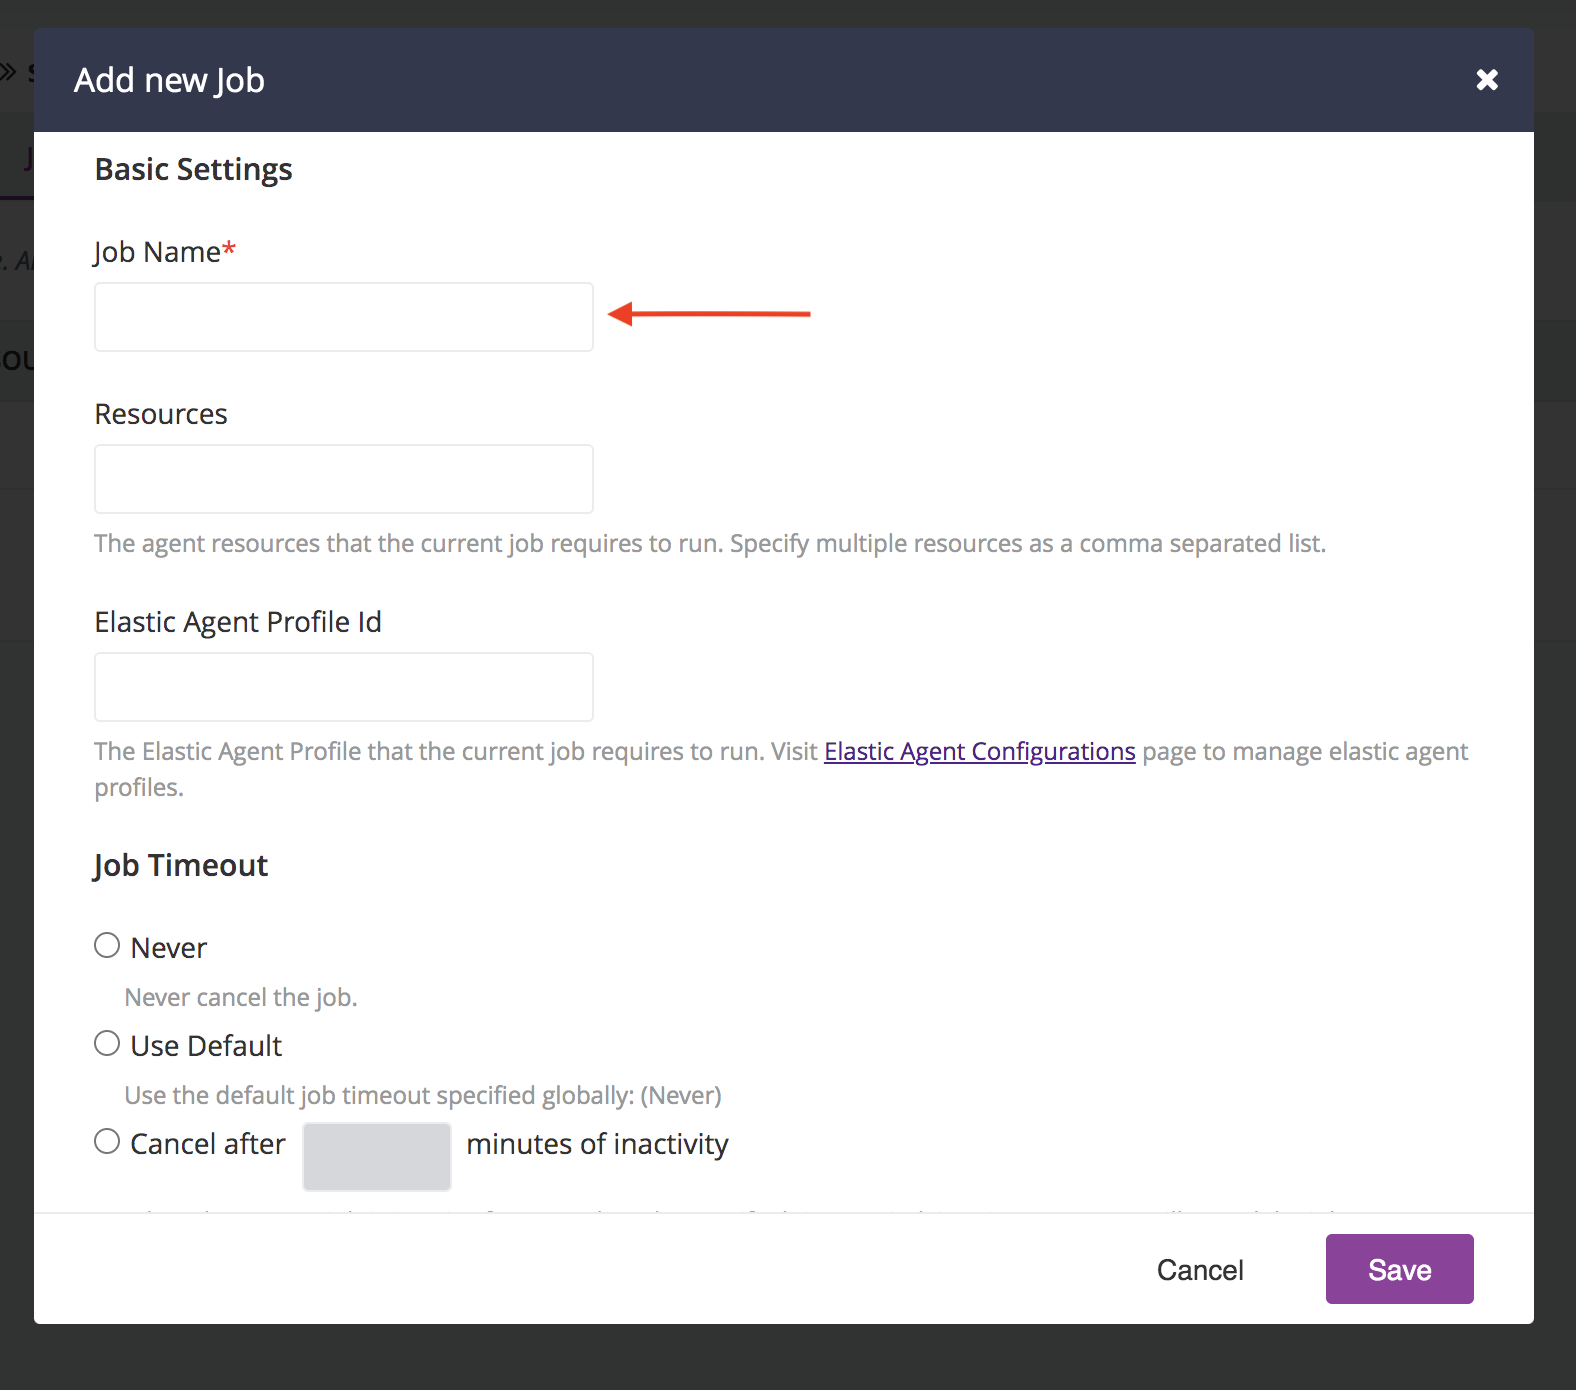Screen dimensions: 1576x1390
Task: Click the Basic Settings heading
Action: [194, 170]
